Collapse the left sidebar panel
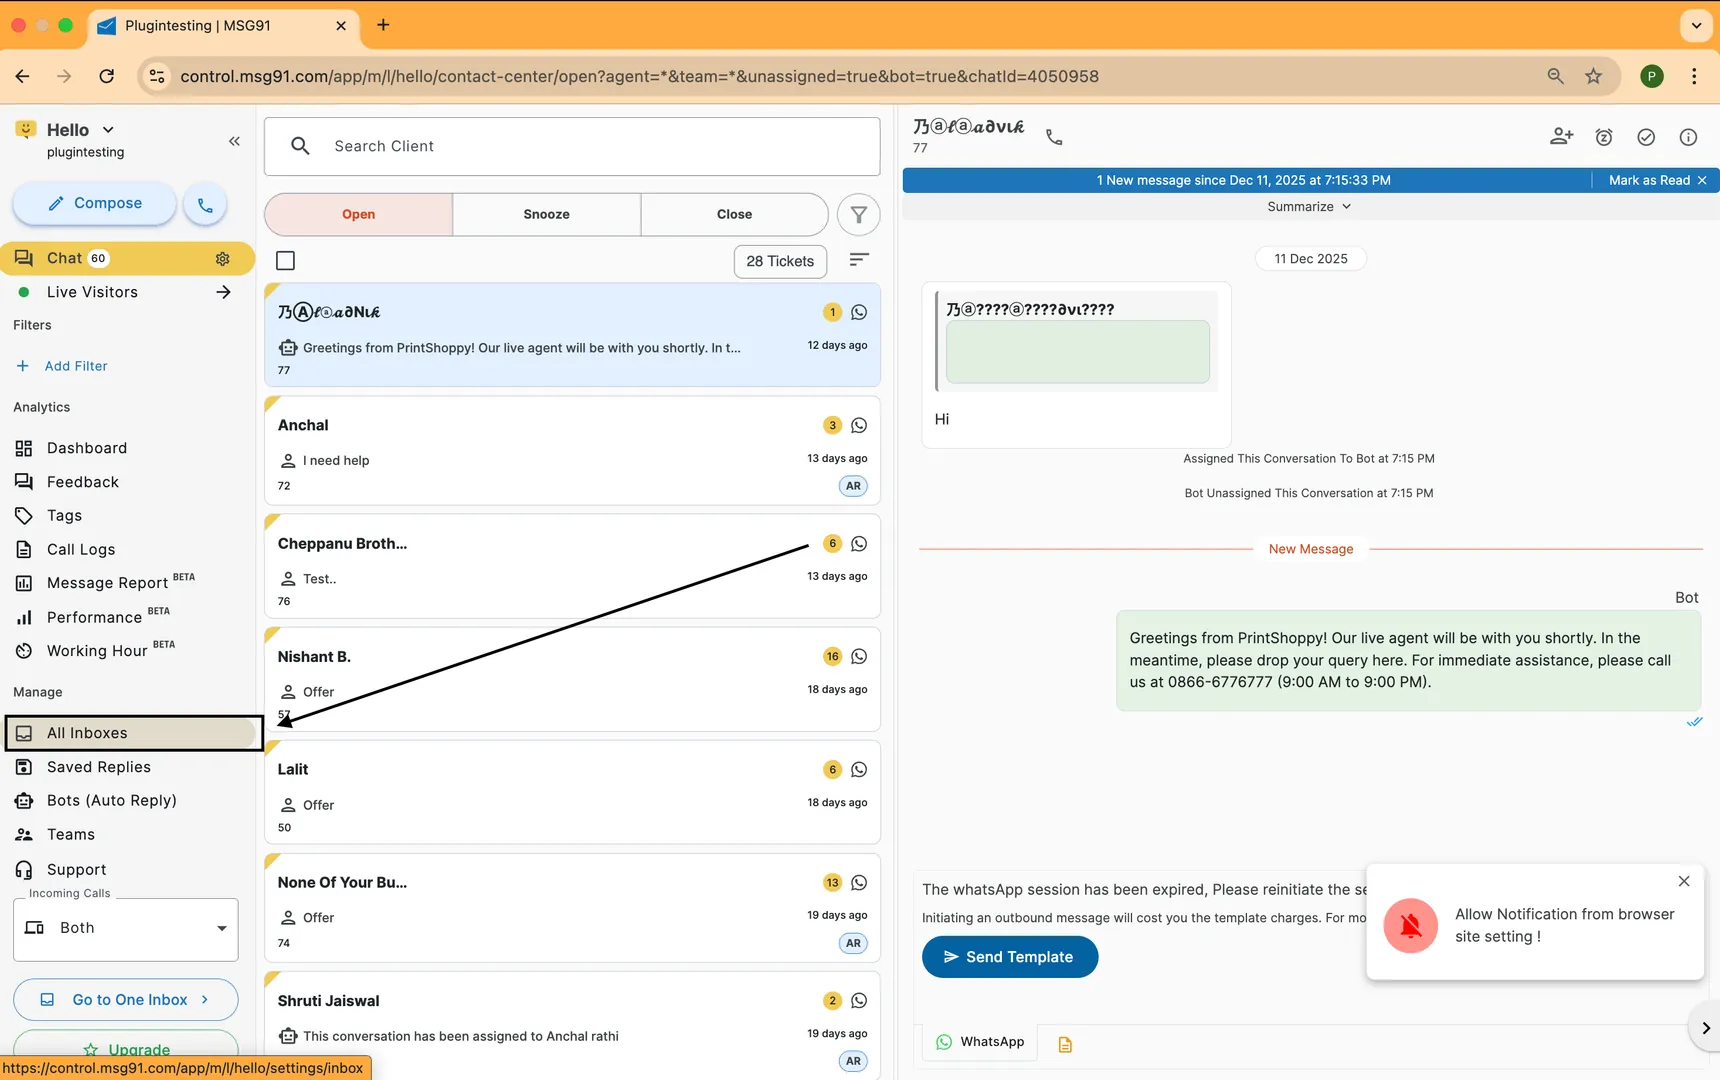The image size is (1720, 1080). [x=234, y=141]
